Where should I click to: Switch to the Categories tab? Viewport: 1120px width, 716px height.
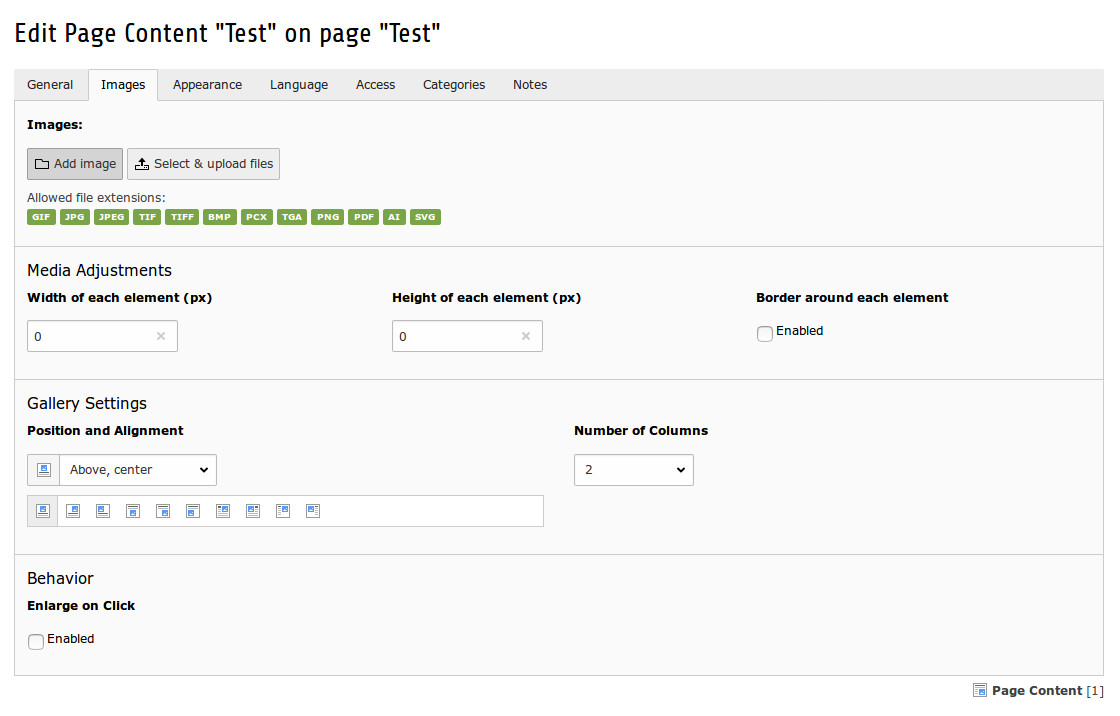454,85
